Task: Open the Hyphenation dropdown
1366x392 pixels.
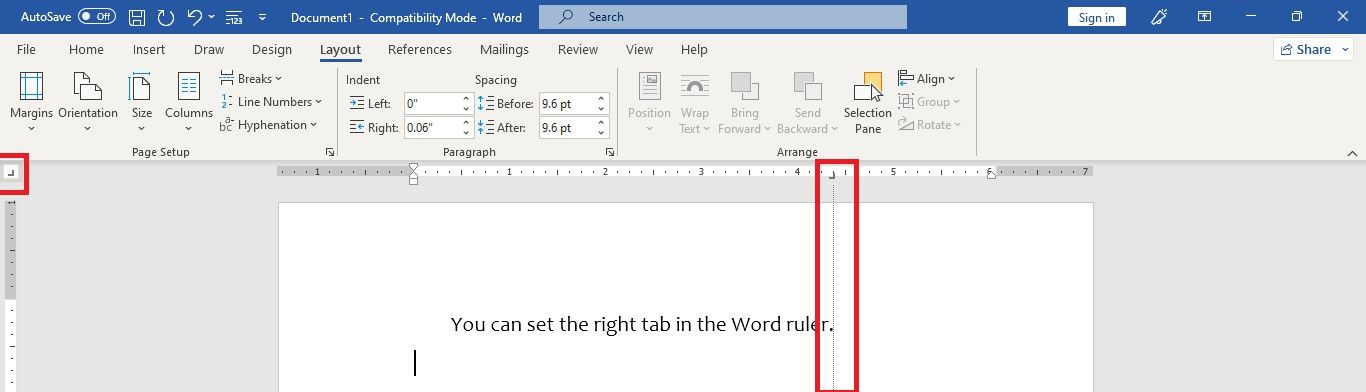Action: 269,124
